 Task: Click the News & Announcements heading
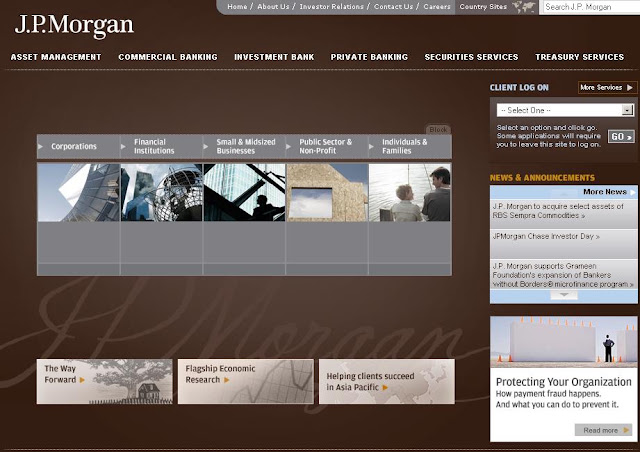tap(542, 178)
